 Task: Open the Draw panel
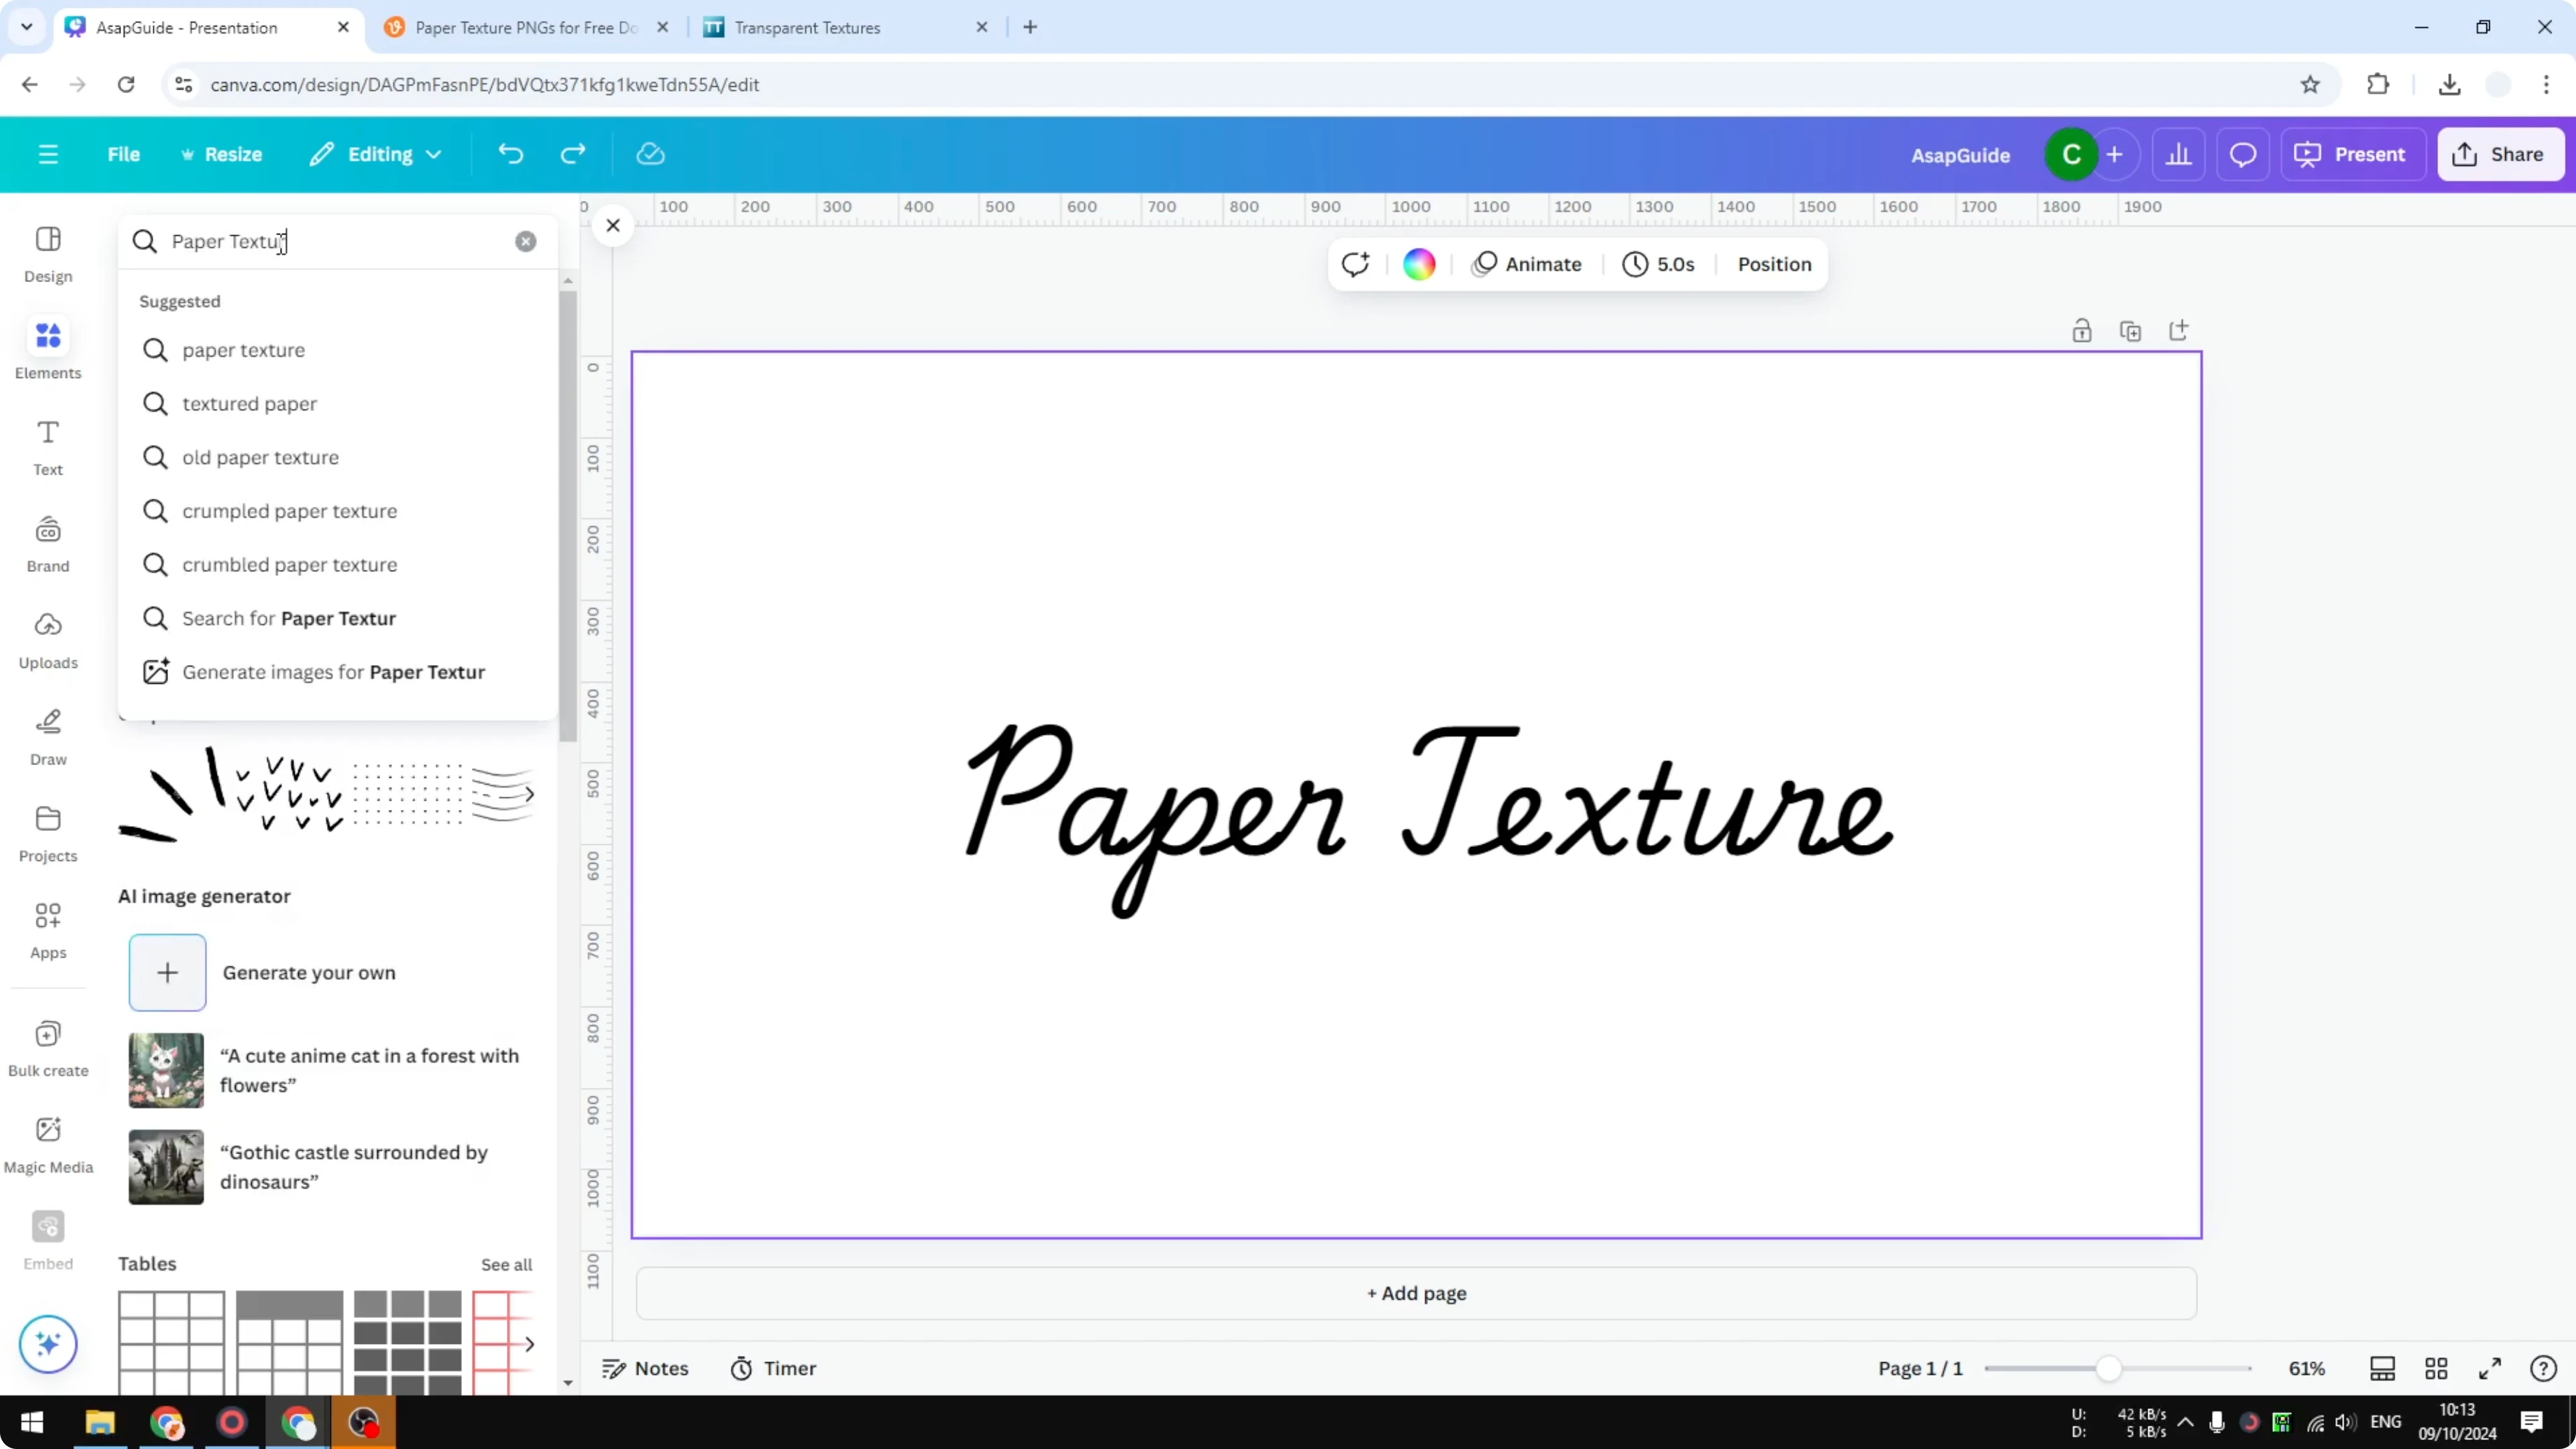(47, 735)
